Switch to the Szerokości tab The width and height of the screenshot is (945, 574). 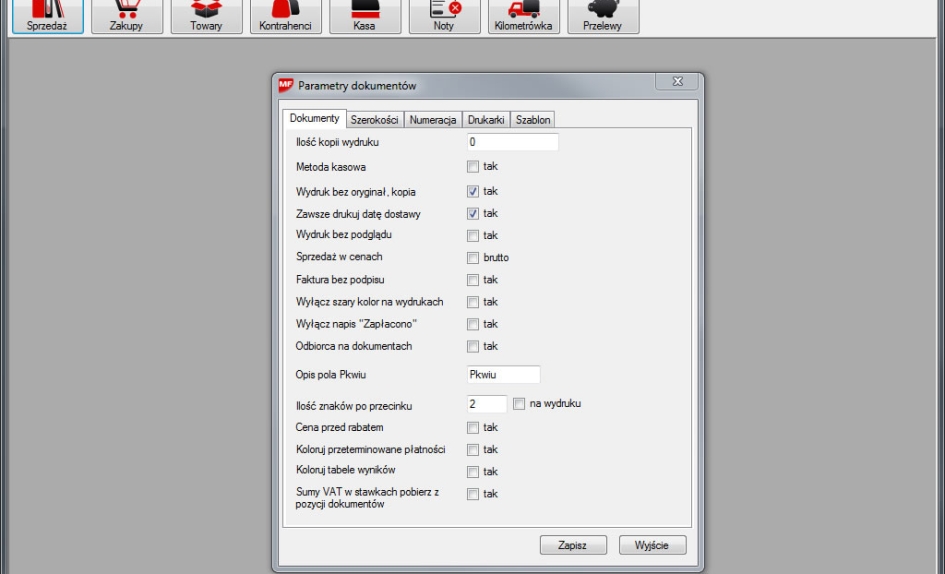pyautogui.click(x=374, y=120)
